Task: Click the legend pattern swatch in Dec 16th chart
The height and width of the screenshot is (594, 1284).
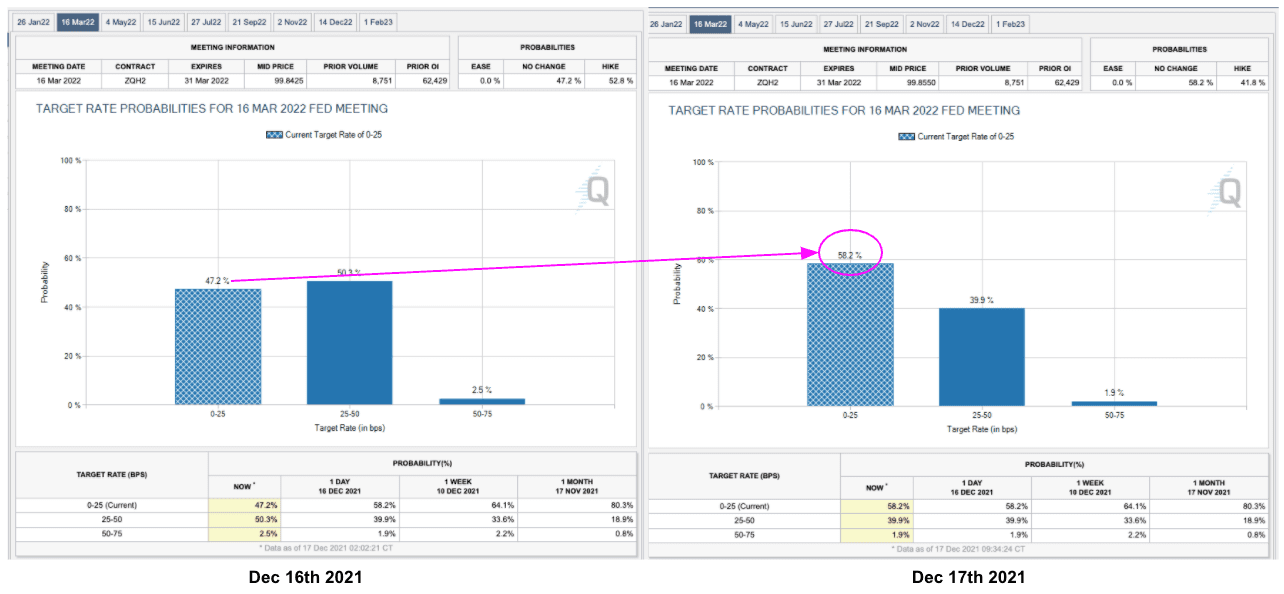Action: click(275, 134)
